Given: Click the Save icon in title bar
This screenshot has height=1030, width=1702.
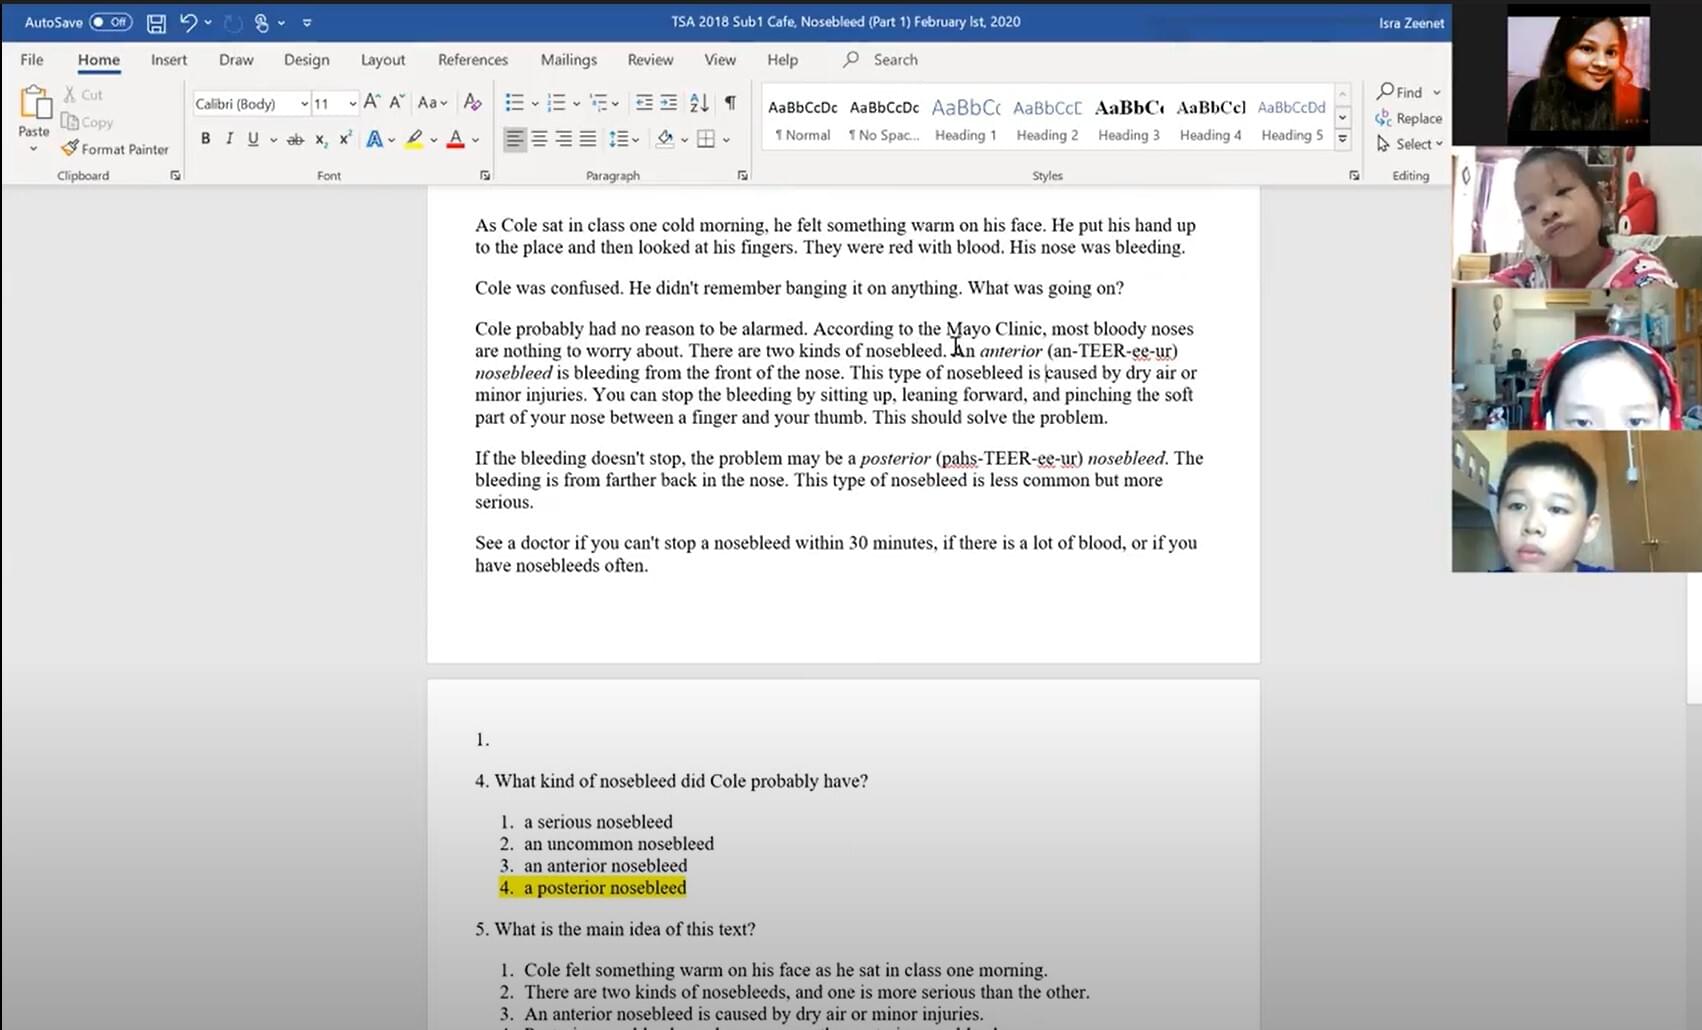Looking at the screenshot, I should (x=156, y=22).
